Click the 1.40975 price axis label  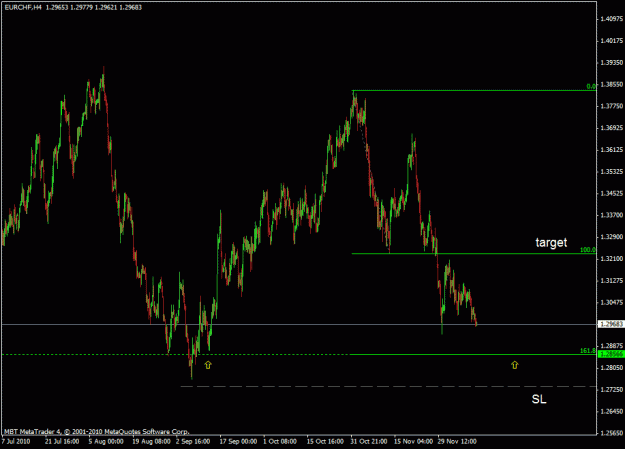[612, 19]
